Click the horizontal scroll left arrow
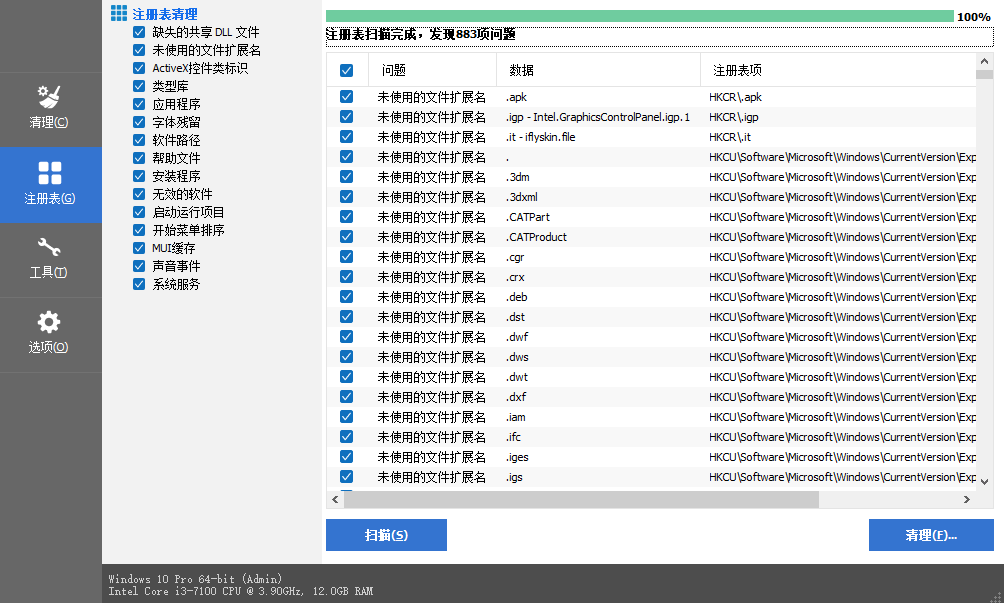This screenshot has width=1004, height=603. click(x=335, y=500)
